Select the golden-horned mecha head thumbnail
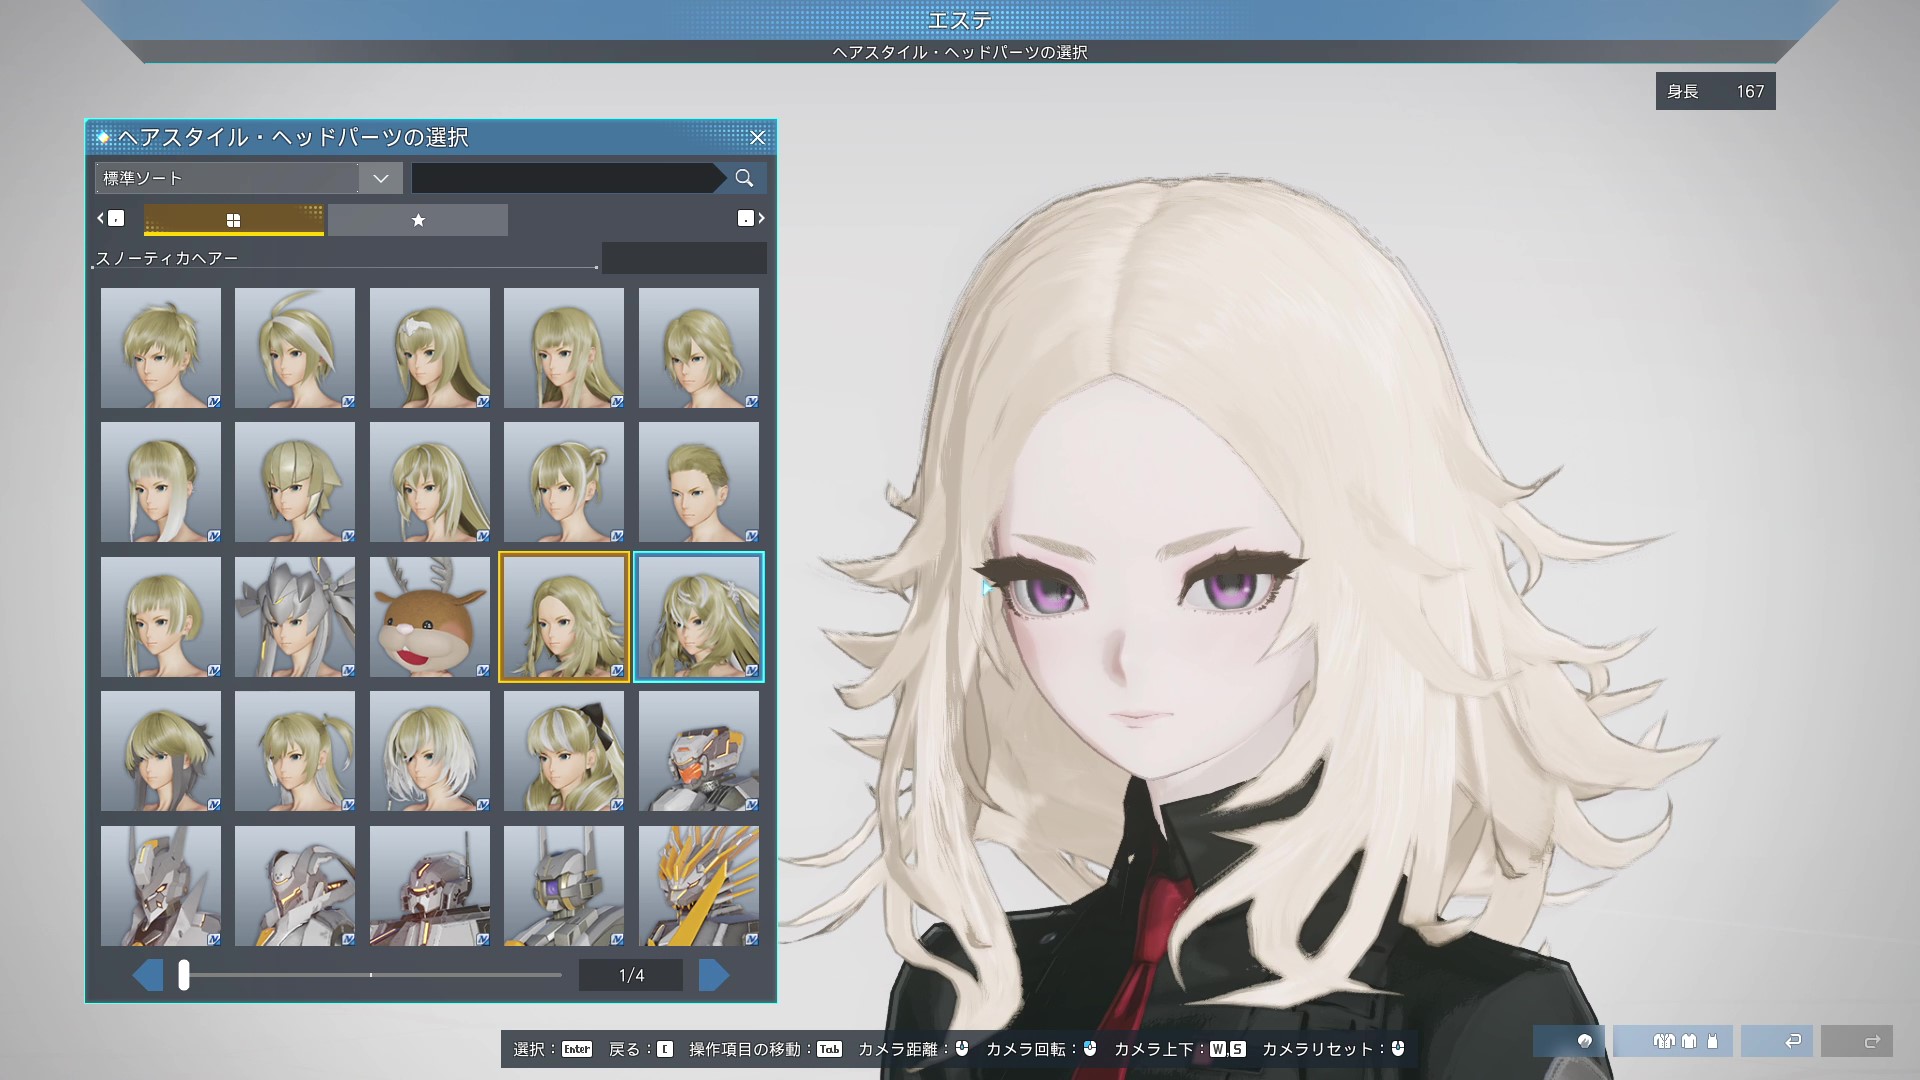1920x1080 pixels. 698,886
